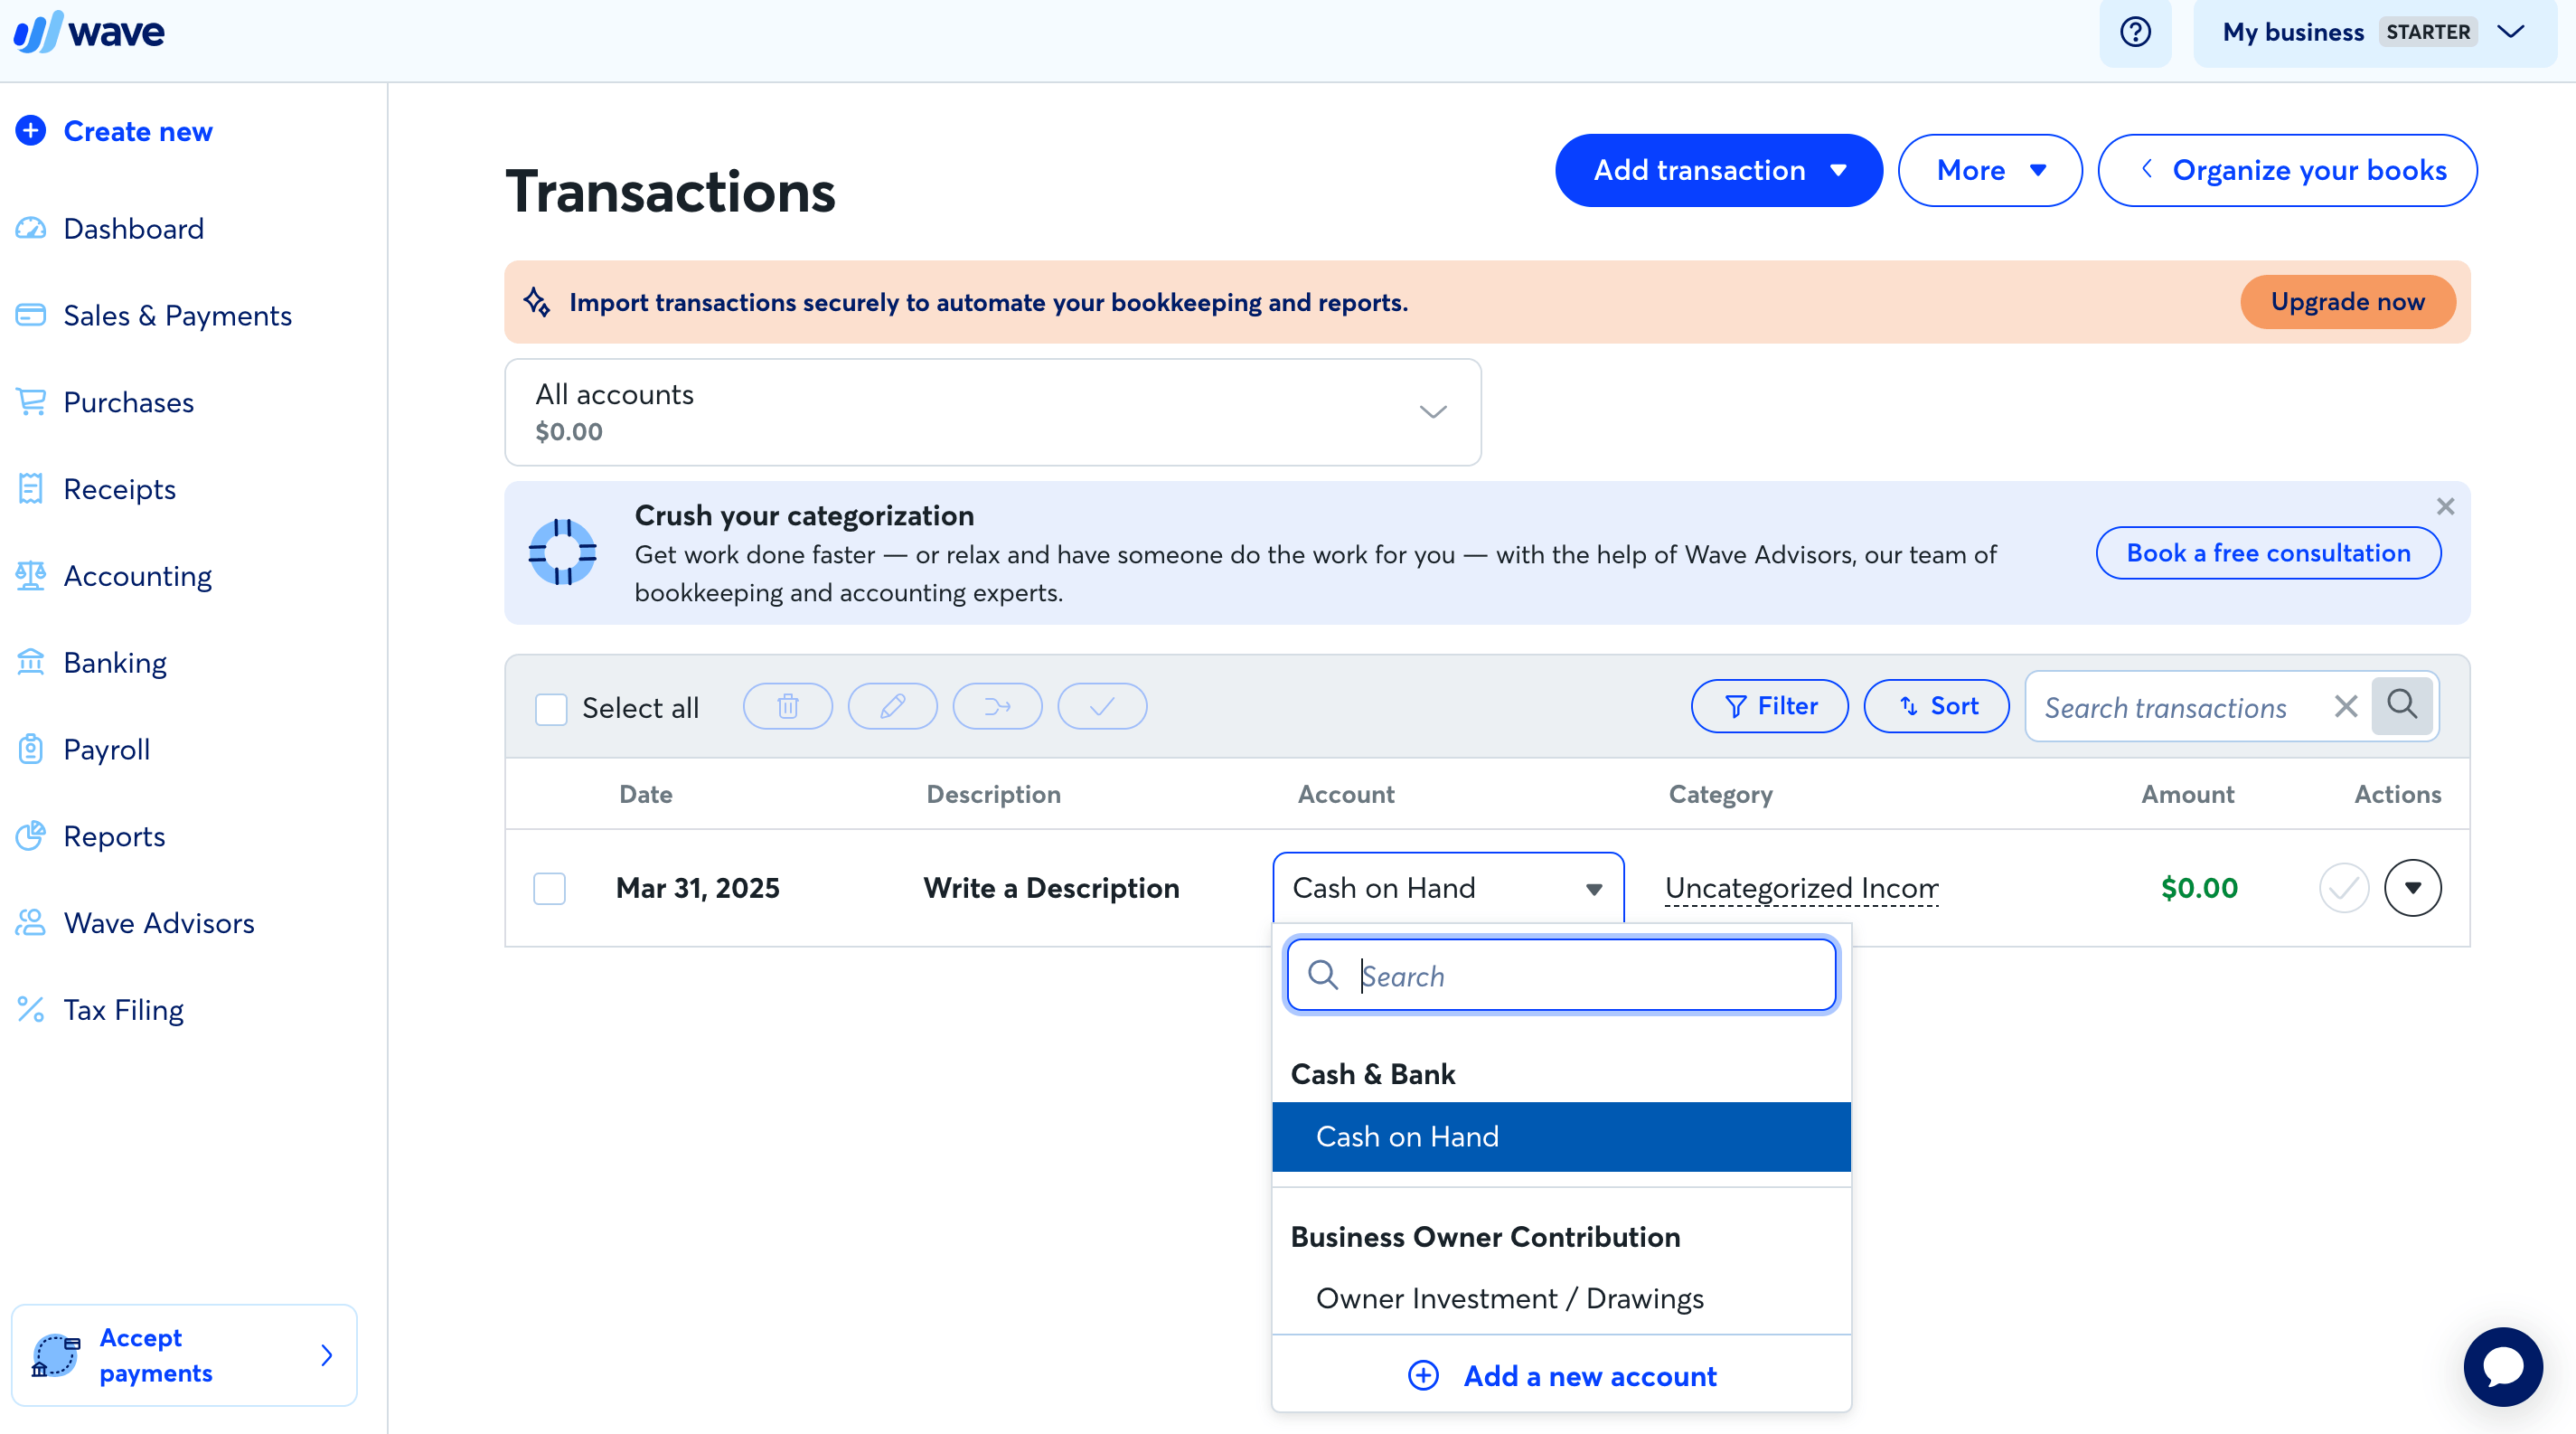Click the merge transactions icon
Viewport: 2576px width, 1434px height.
click(x=997, y=707)
